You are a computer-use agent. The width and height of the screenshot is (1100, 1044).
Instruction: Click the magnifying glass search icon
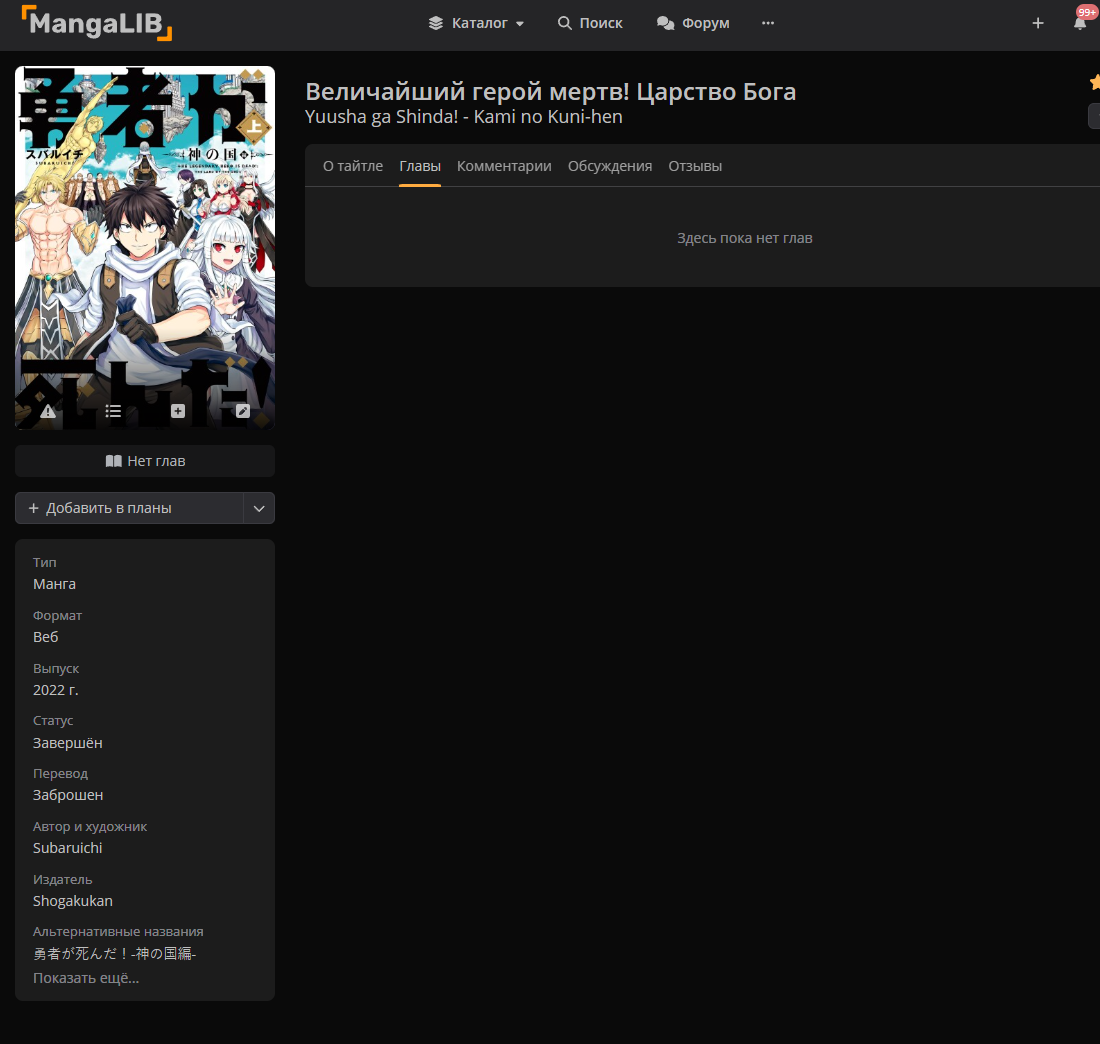click(x=564, y=23)
